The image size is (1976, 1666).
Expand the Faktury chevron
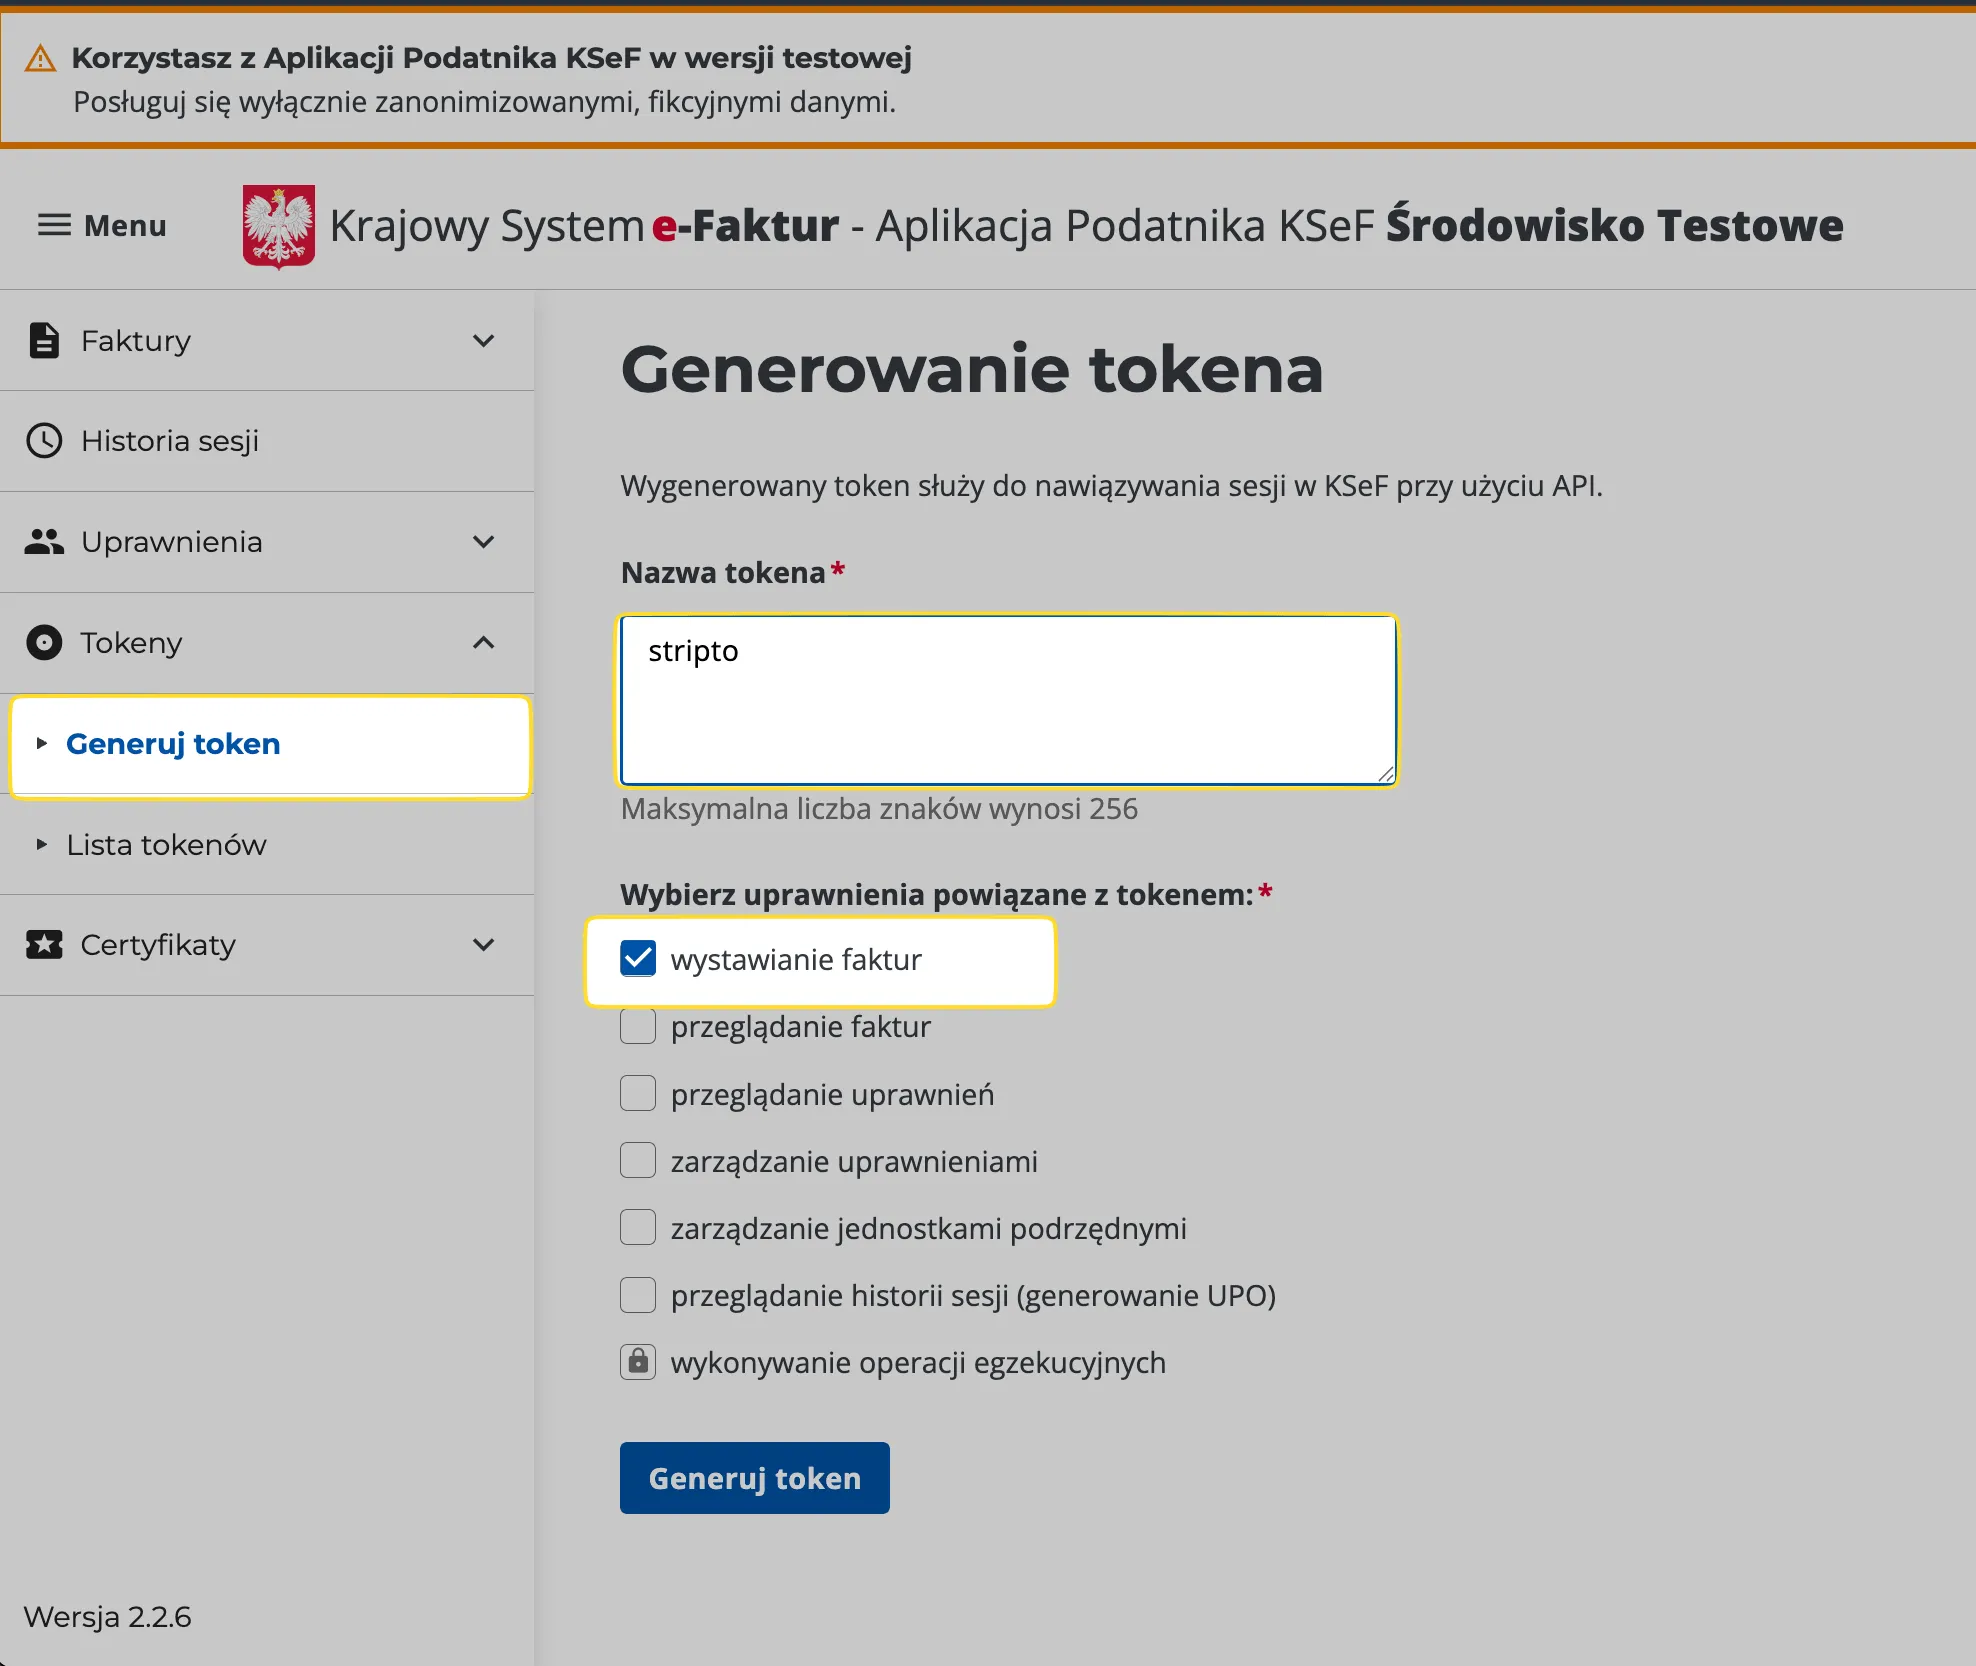pos(484,341)
